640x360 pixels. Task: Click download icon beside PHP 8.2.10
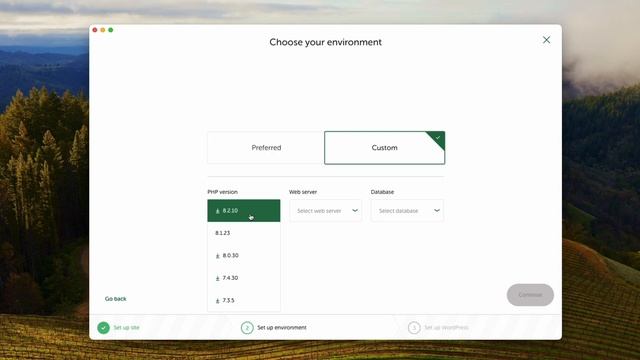tap(218, 211)
